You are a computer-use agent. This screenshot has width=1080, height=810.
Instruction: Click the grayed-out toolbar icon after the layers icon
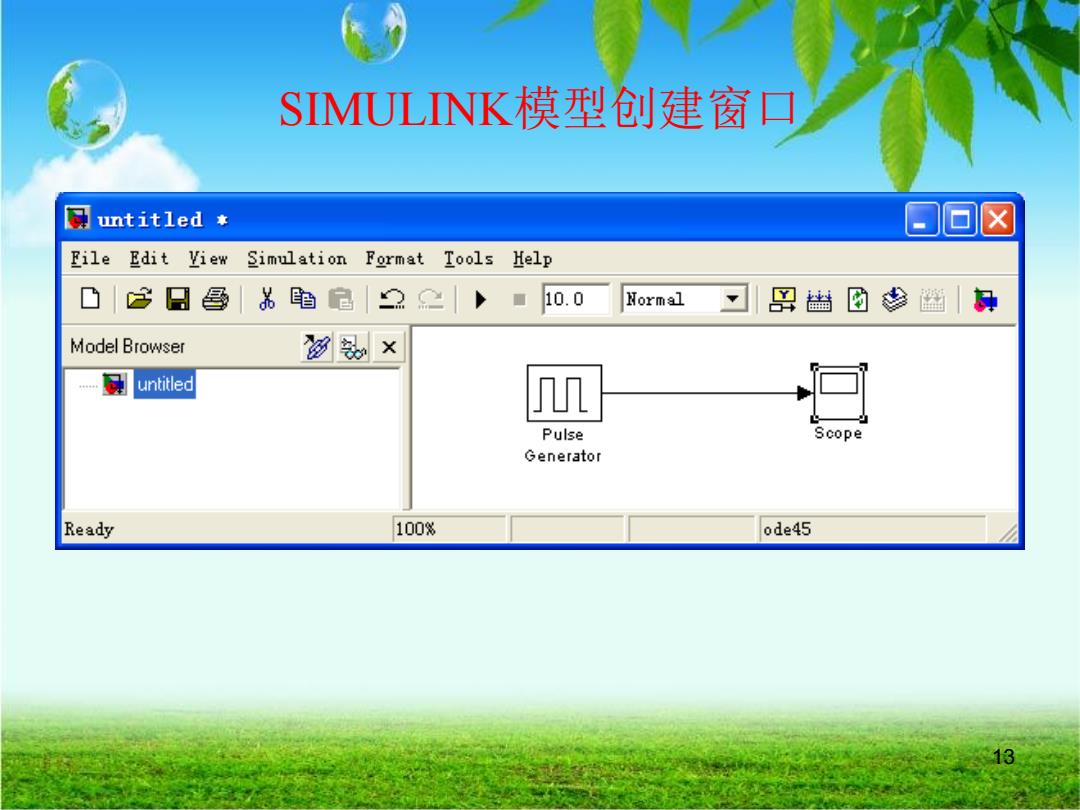point(932,300)
